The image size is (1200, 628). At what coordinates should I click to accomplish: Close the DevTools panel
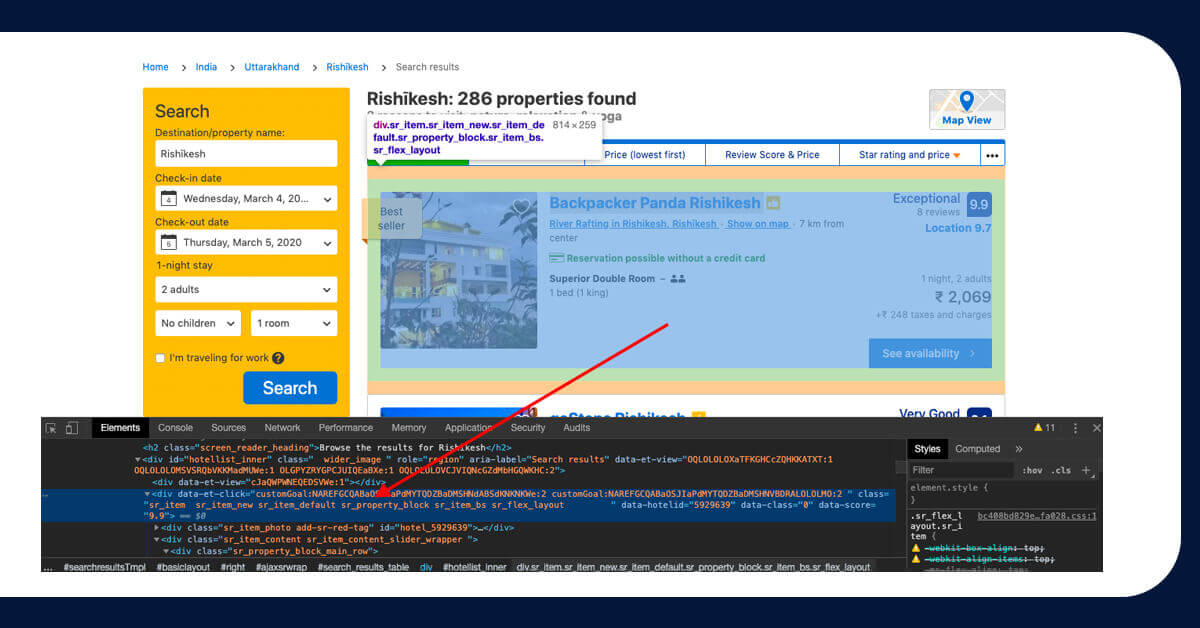pyautogui.click(x=1097, y=428)
